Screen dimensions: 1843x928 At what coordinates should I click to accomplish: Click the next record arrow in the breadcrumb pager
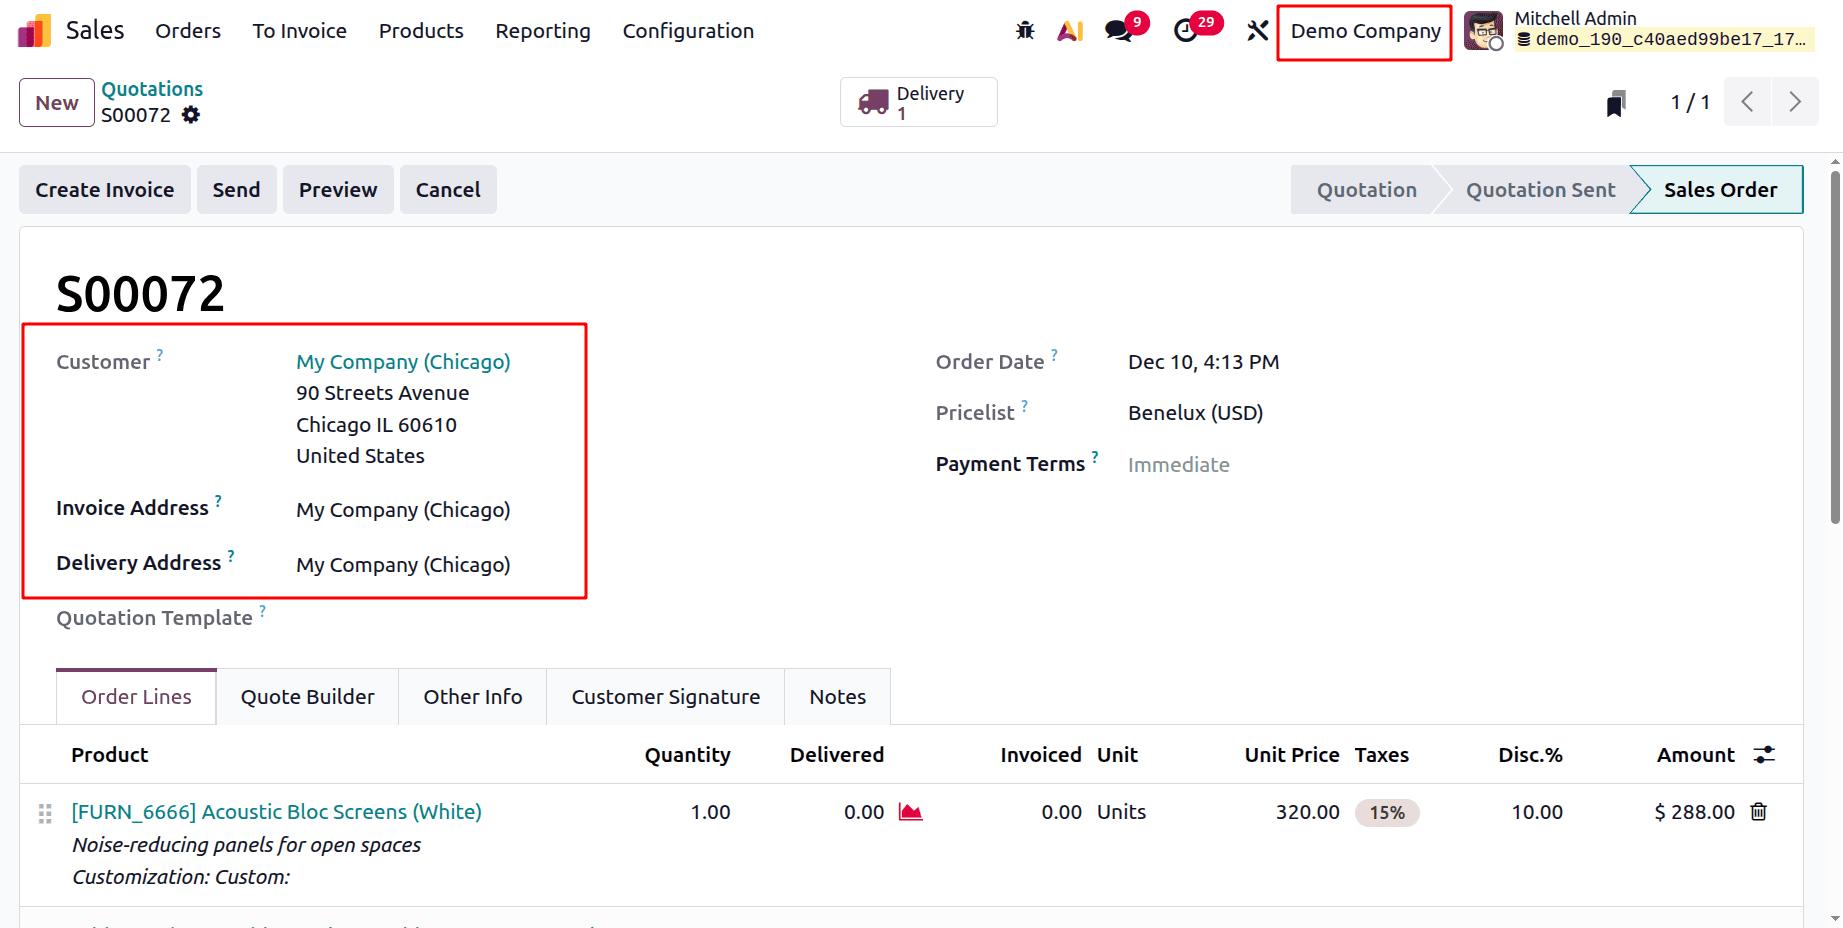[1795, 101]
